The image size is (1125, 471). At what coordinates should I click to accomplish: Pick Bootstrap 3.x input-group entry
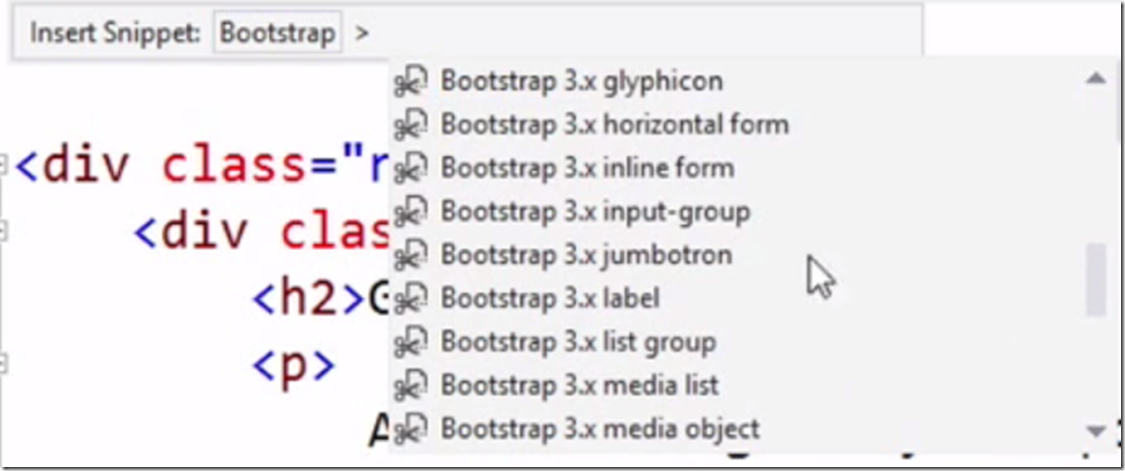(596, 212)
